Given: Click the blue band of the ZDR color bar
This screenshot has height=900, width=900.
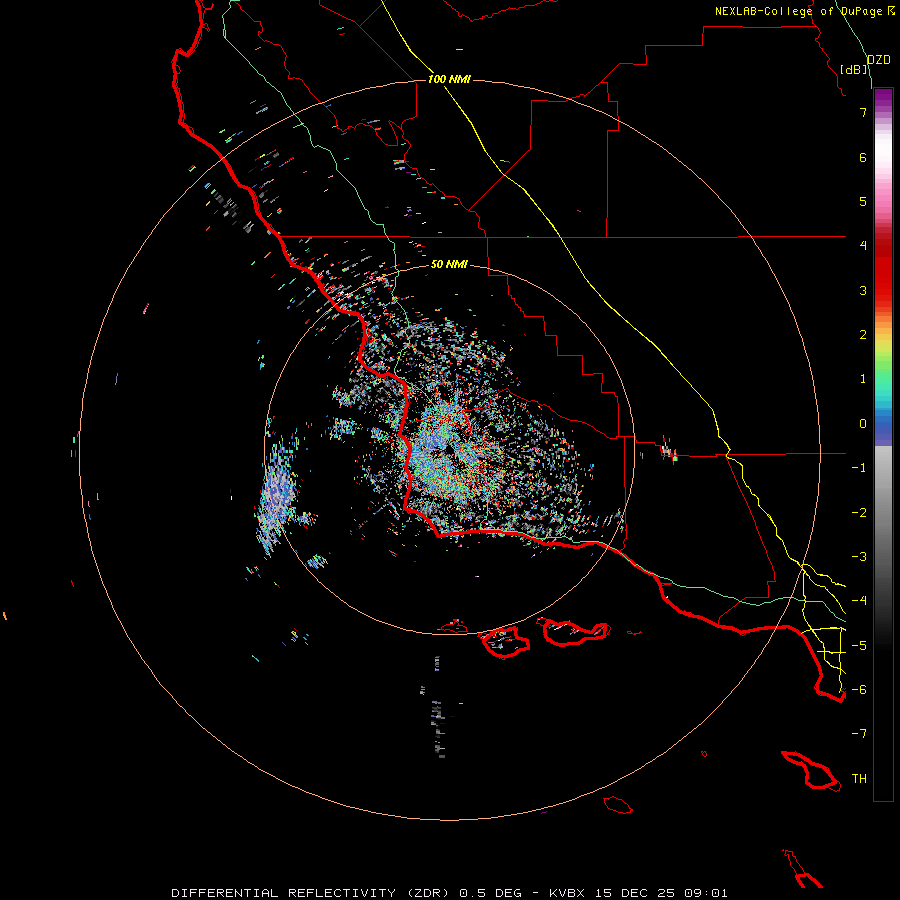Looking at the screenshot, I should pos(883,428).
